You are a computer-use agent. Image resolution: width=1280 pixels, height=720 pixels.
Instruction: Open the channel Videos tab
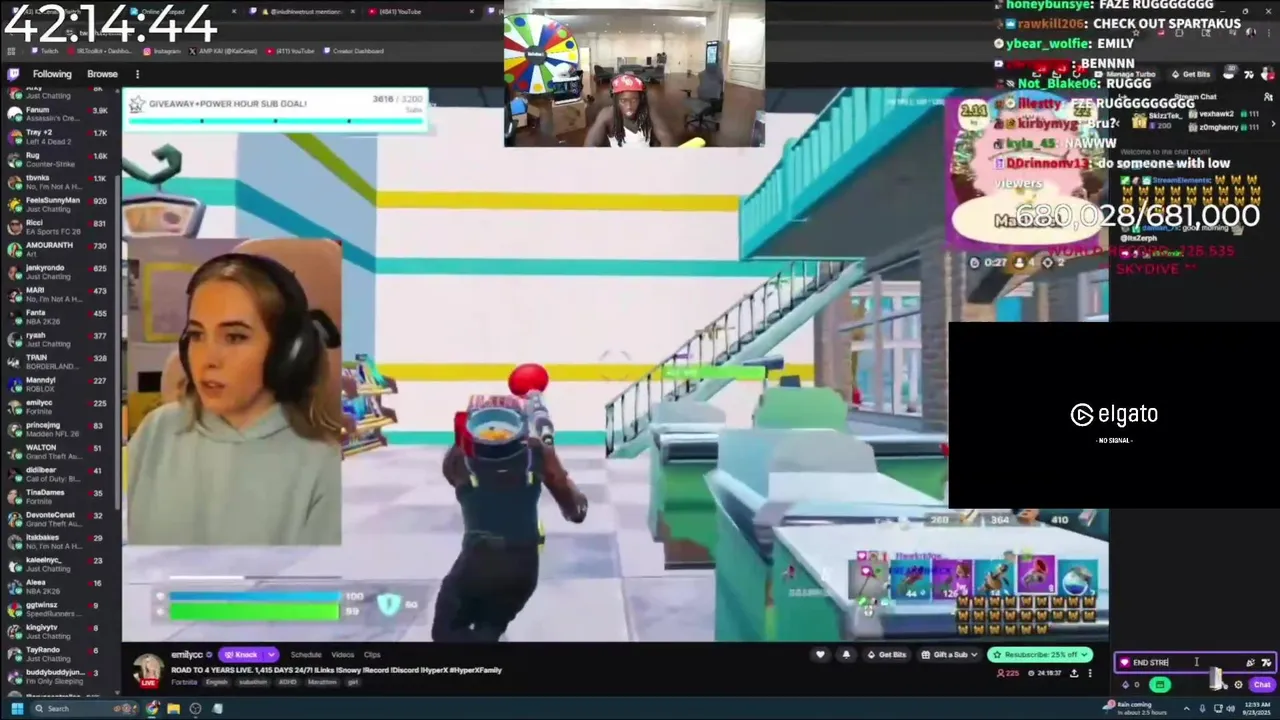point(342,655)
